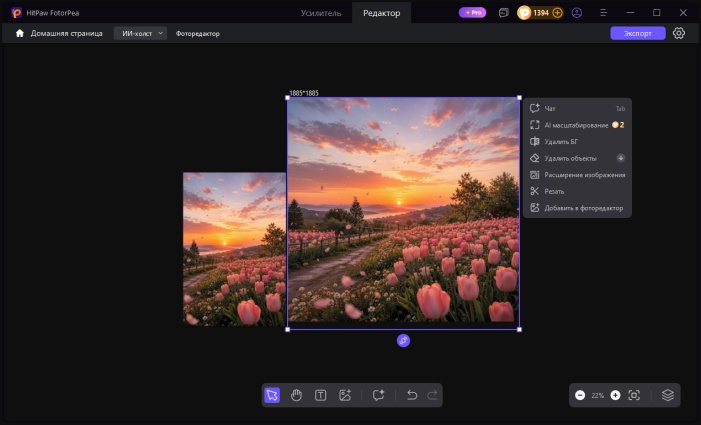Open the hamburger menu in title bar
This screenshot has width=701, height=425.
[603, 13]
